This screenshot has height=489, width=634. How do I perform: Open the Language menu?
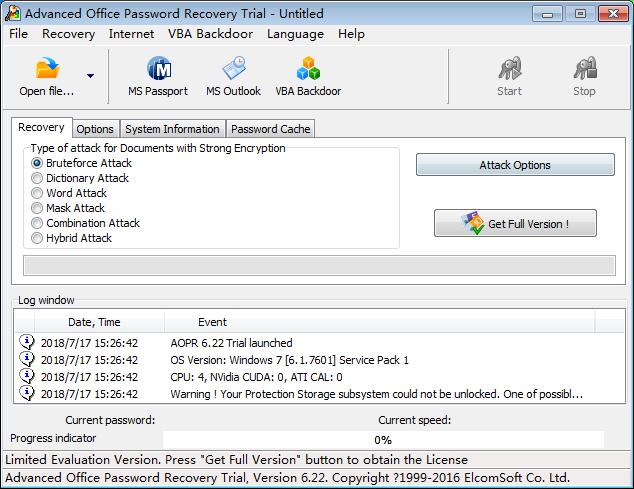click(x=295, y=34)
